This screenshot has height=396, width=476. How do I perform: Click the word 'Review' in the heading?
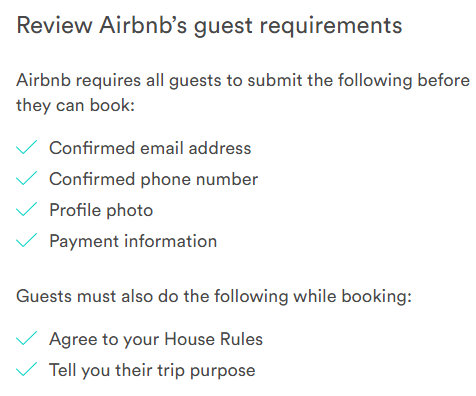pyautogui.click(x=54, y=25)
